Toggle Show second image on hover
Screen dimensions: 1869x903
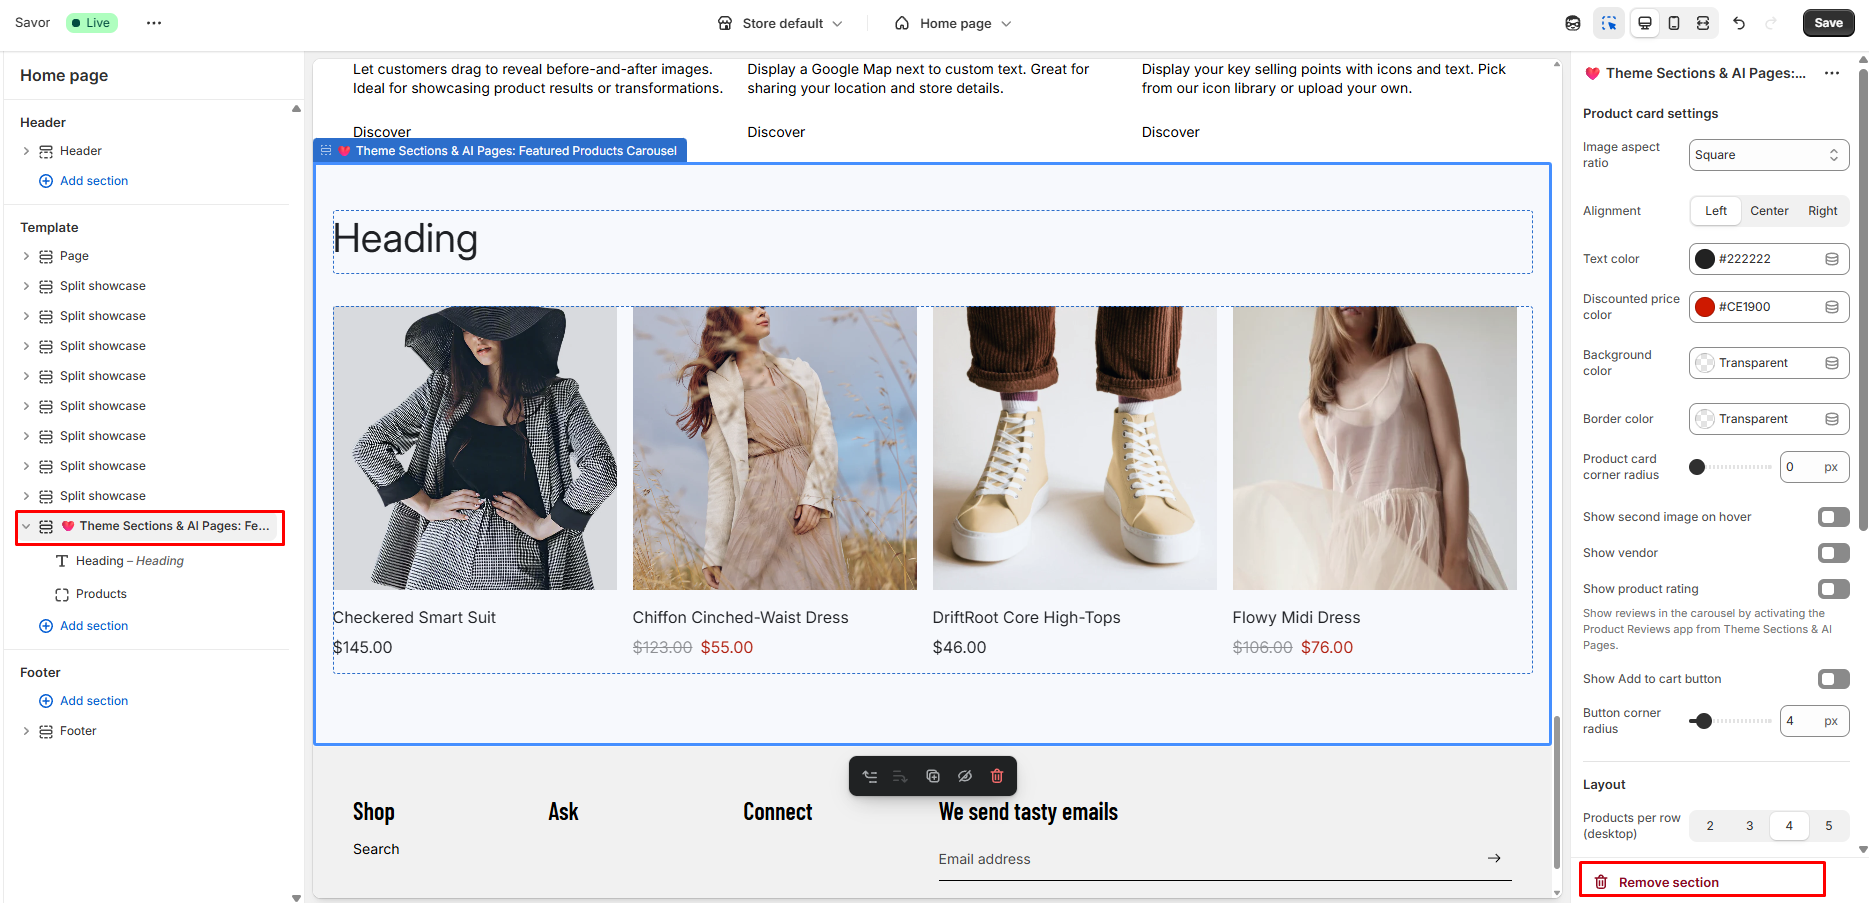(1834, 517)
